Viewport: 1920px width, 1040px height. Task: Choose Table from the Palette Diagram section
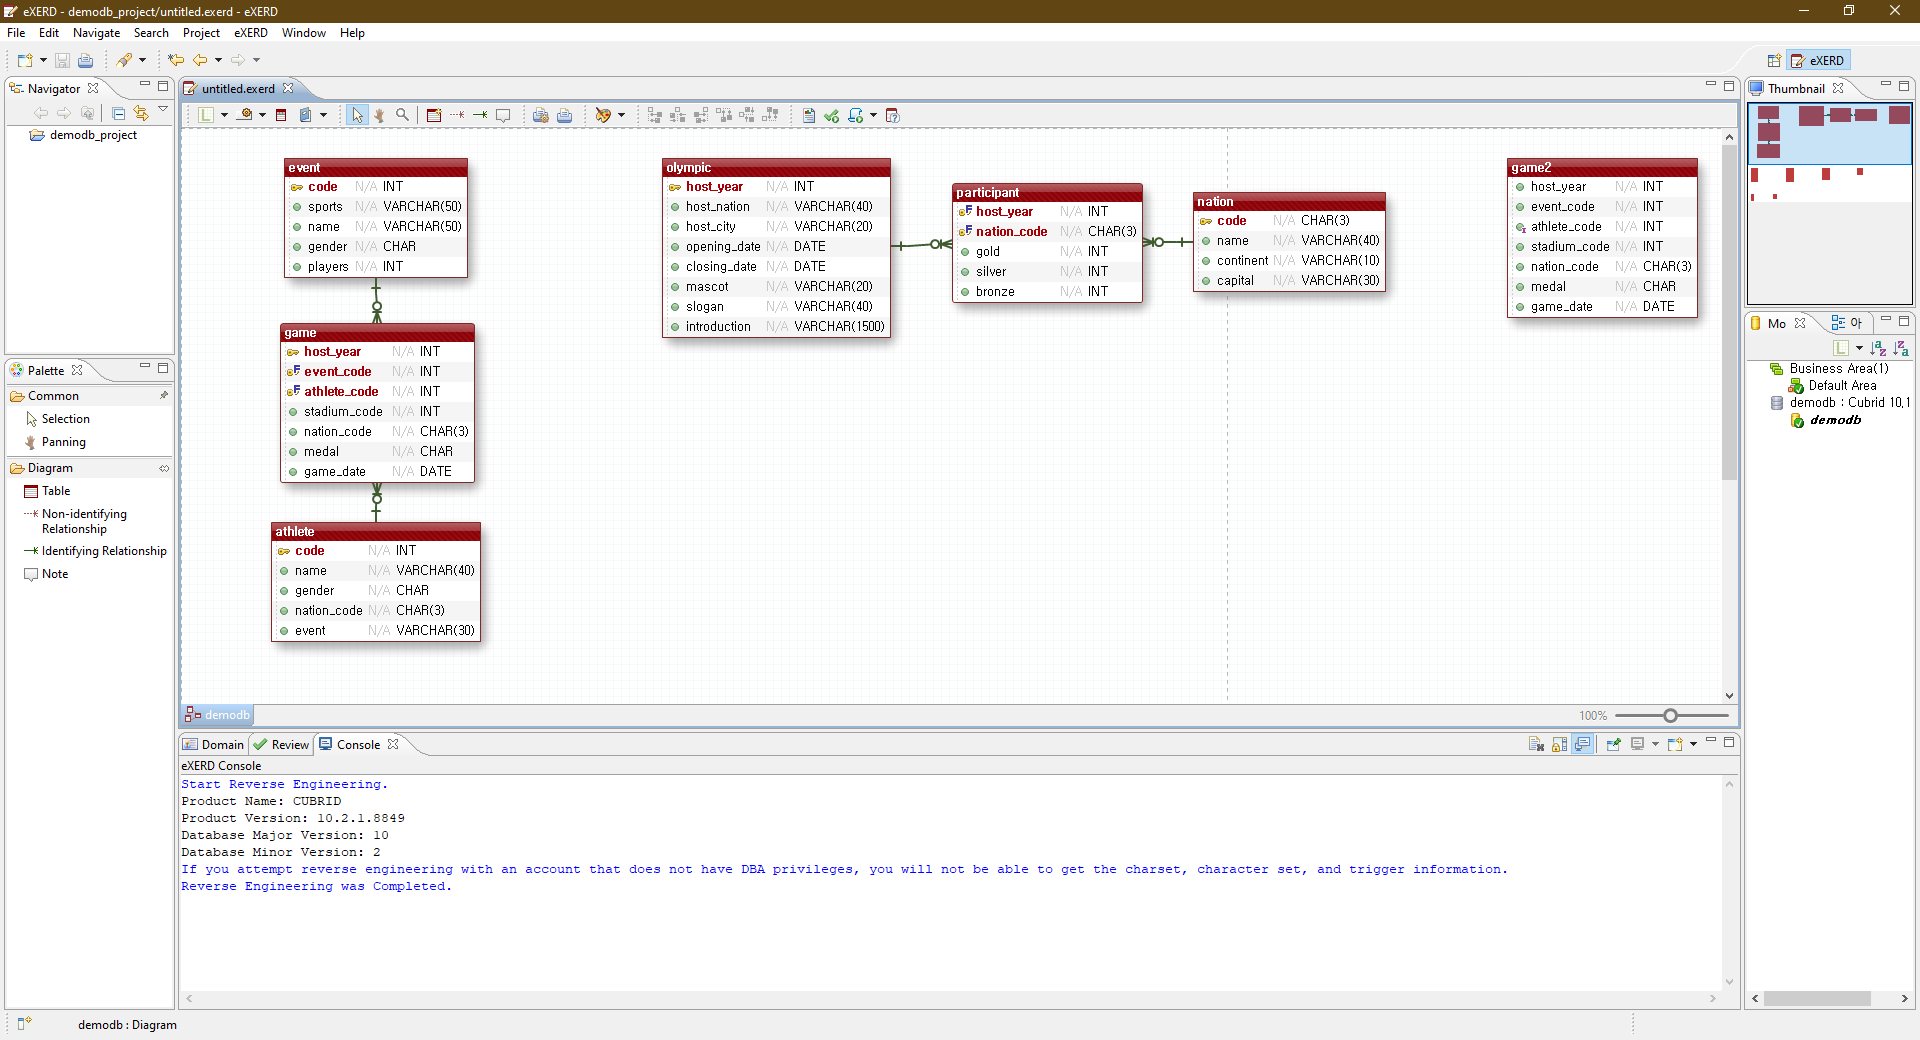click(x=56, y=491)
